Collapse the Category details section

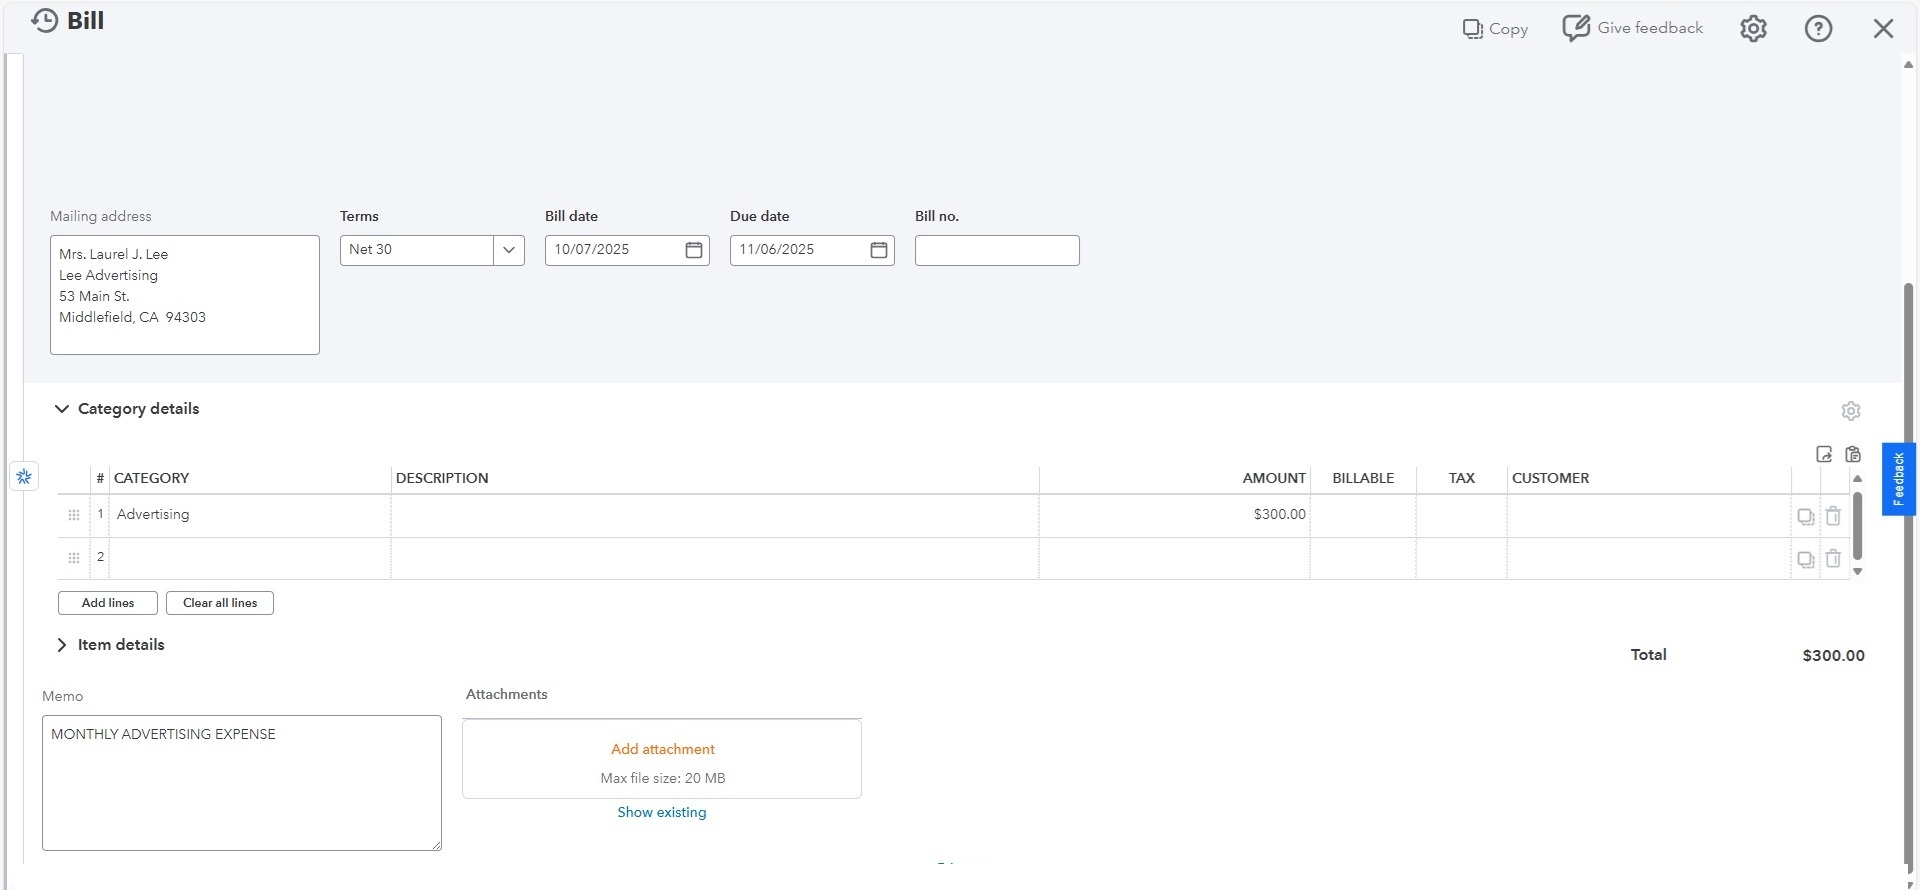(x=62, y=409)
